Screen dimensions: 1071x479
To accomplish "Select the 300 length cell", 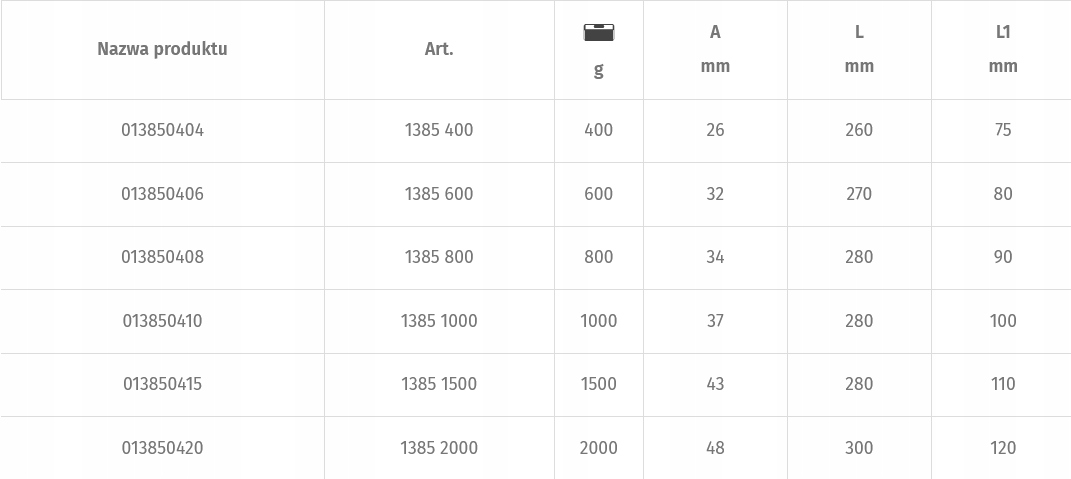I will click(859, 448).
